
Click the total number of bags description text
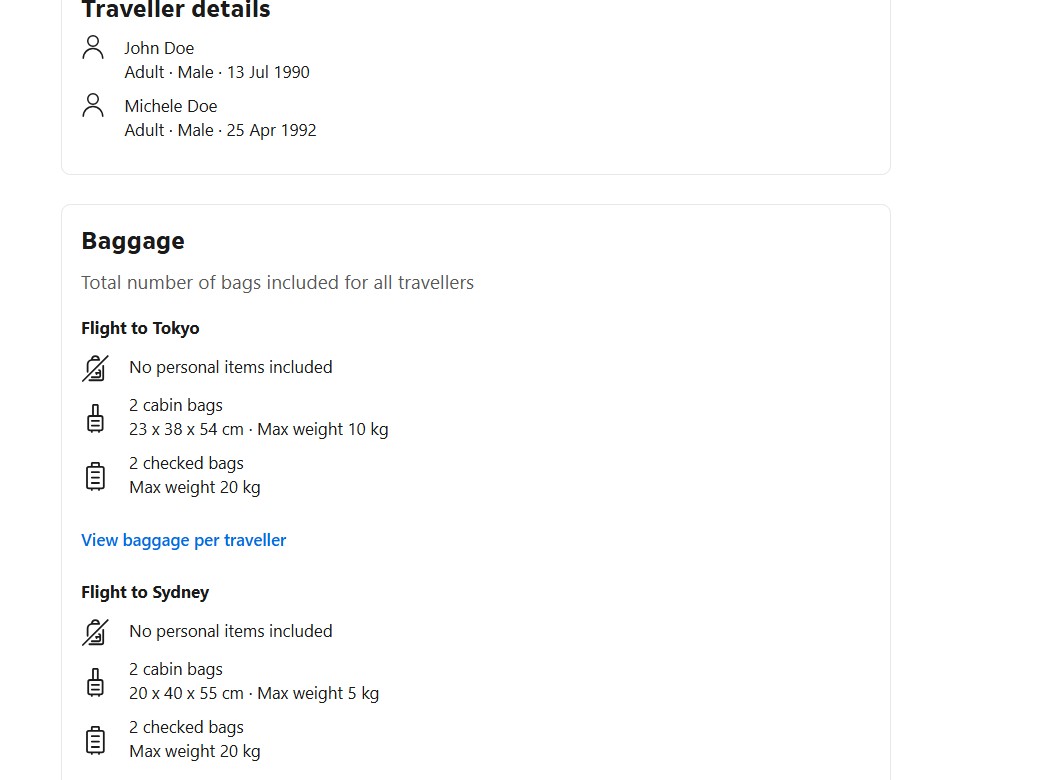(278, 283)
